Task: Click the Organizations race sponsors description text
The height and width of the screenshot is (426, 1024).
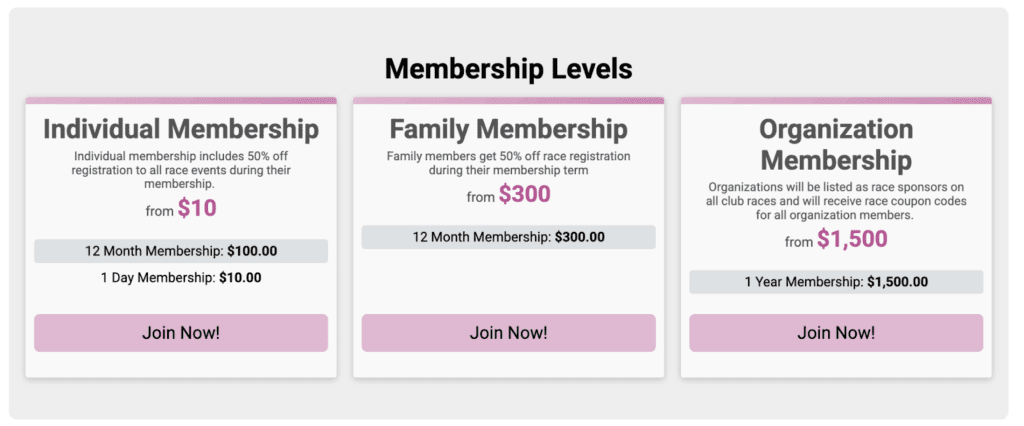Action: pos(836,201)
